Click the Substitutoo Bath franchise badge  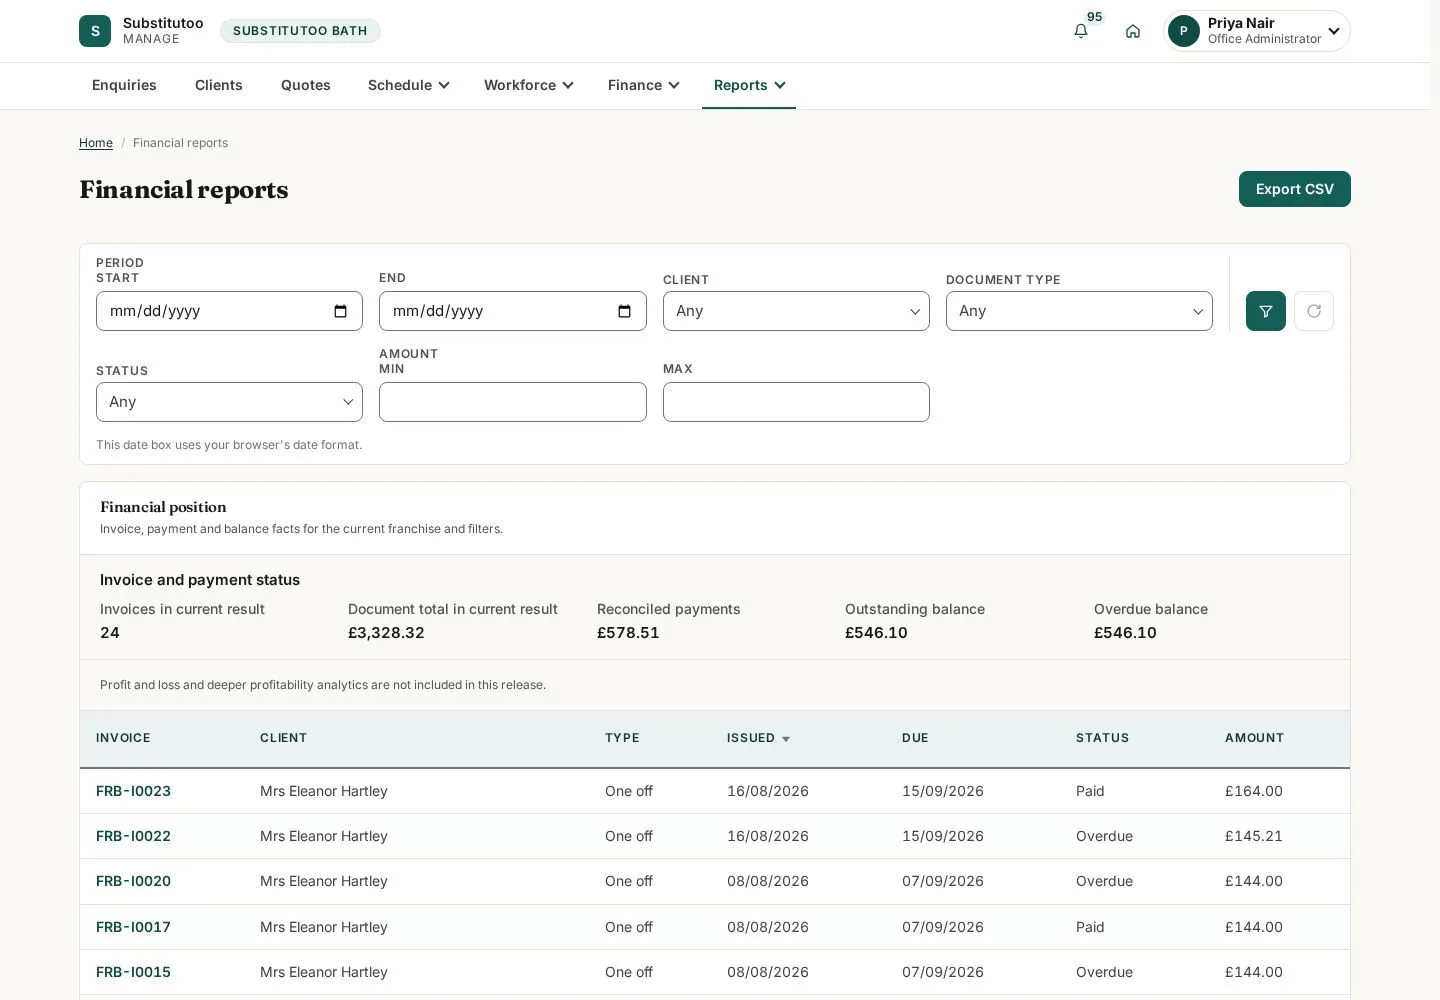pos(300,31)
